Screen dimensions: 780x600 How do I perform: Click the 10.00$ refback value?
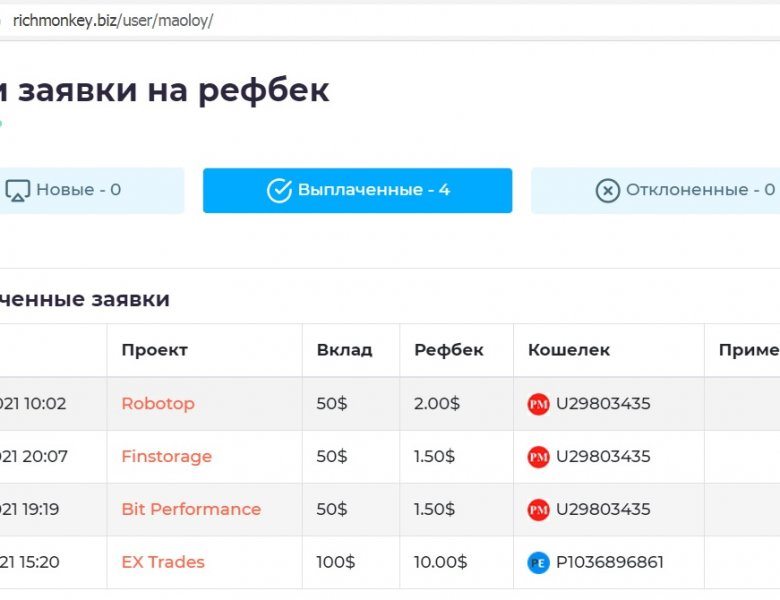440,562
